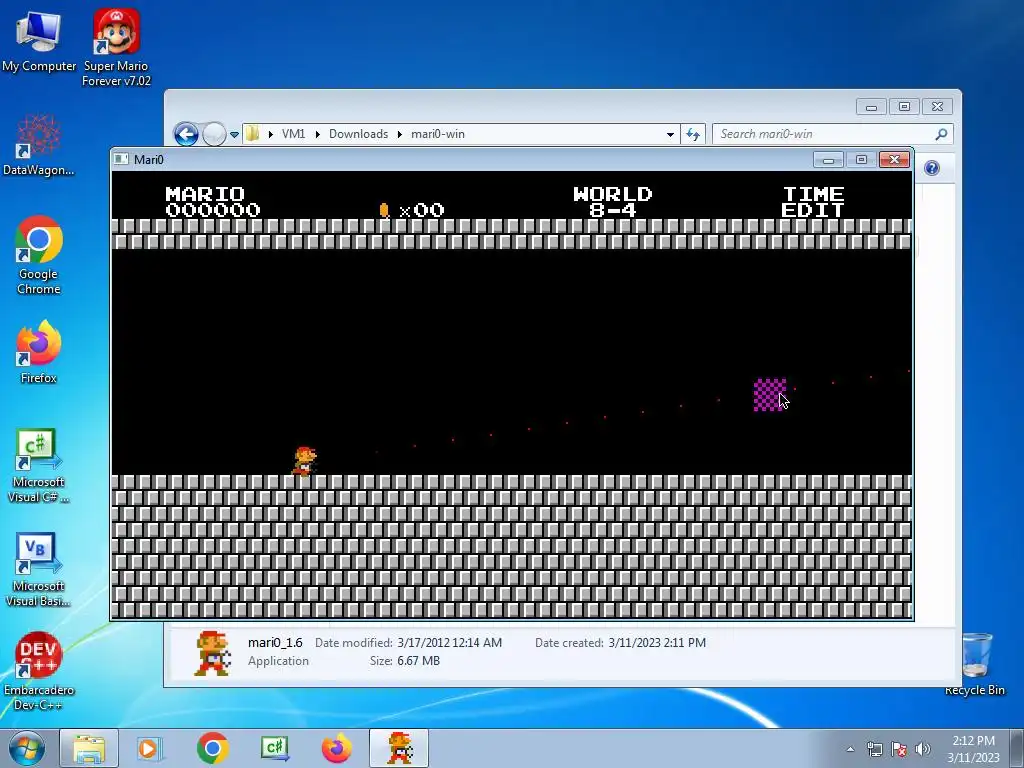This screenshot has height=768, width=1024.
Task: Click the folder icon in address bar
Action: click(x=253, y=134)
